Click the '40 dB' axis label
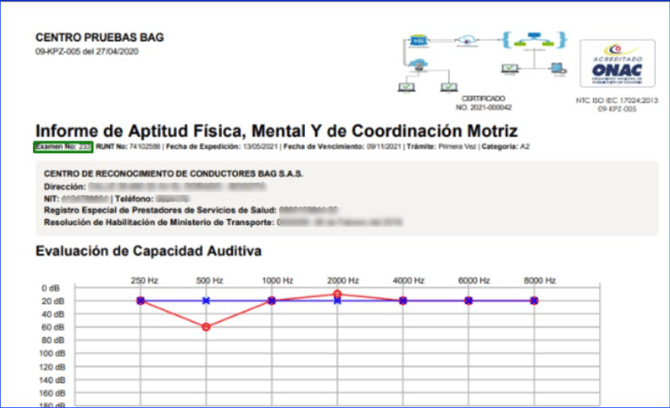The image size is (670, 408). tap(53, 314)
